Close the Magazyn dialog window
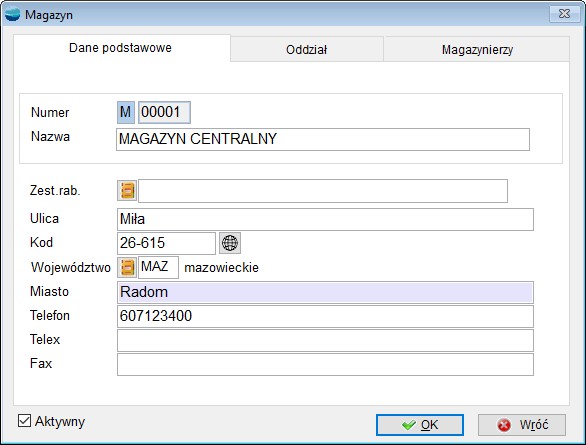The width and height of the screenshot is (586, 445). click(564, 14)
